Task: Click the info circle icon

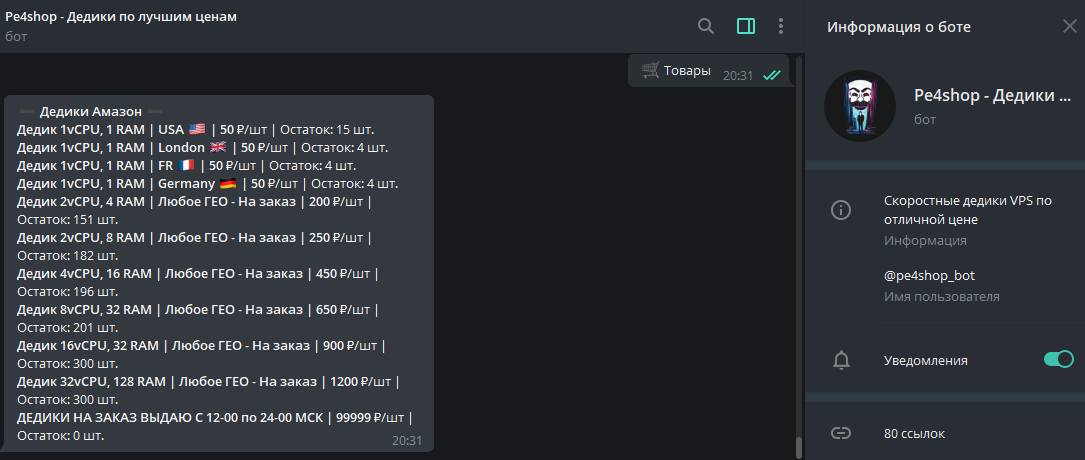Action: tap(841, 210)
